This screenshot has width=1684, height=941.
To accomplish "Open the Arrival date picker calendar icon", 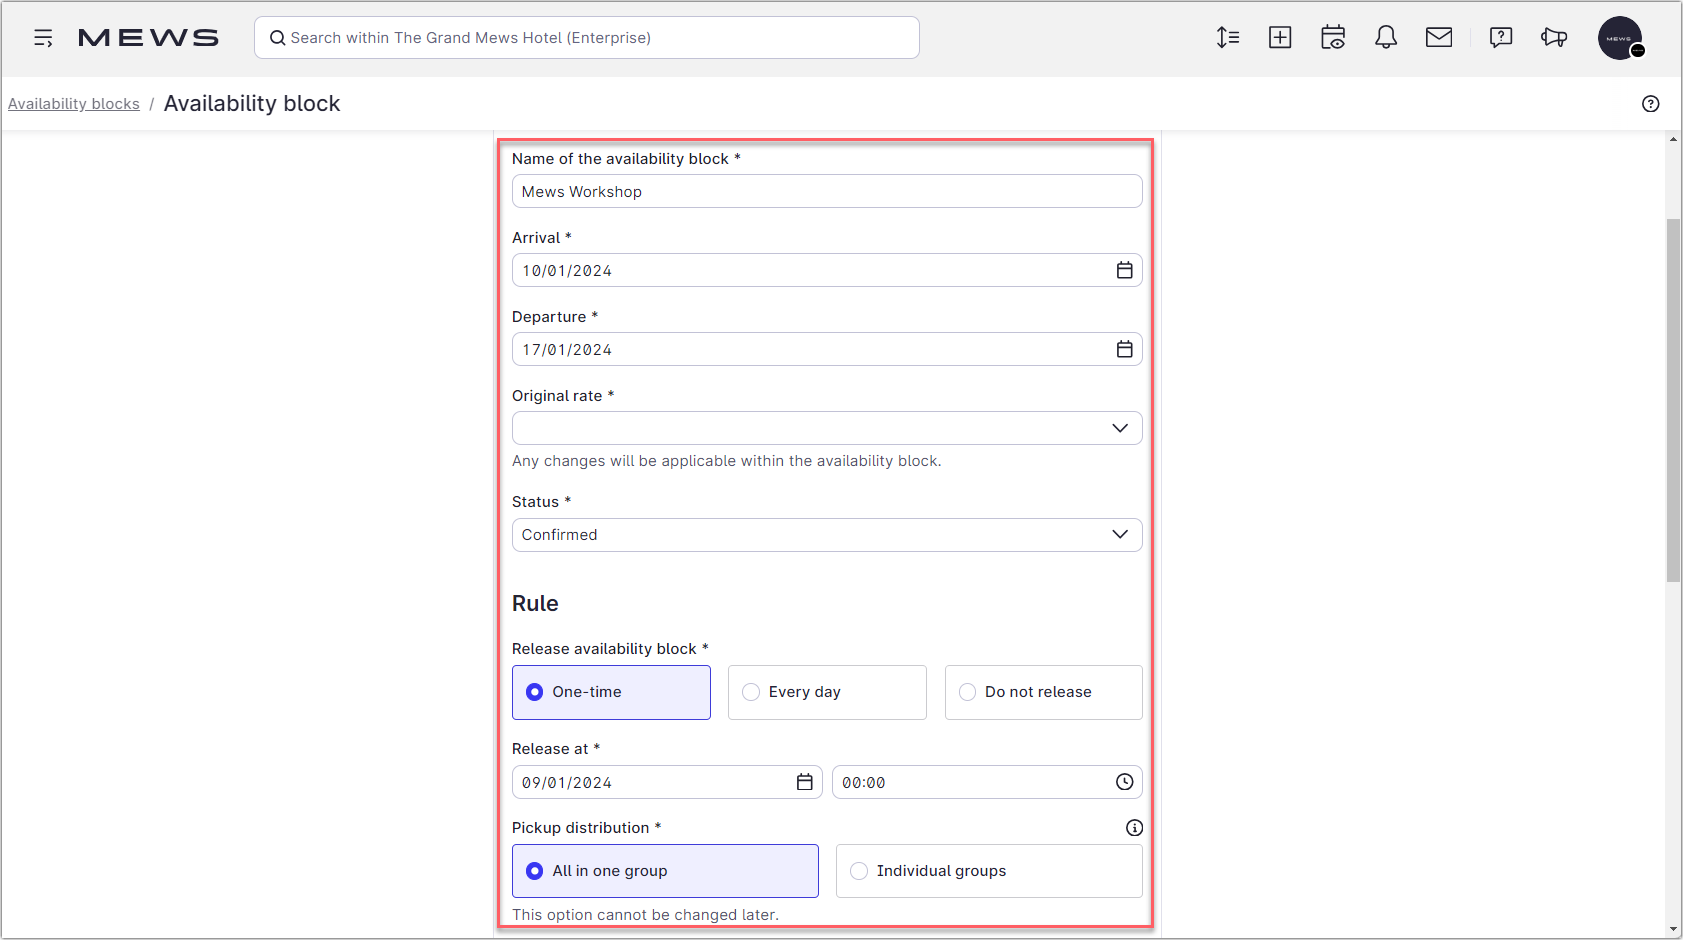I will point(1124,270).
